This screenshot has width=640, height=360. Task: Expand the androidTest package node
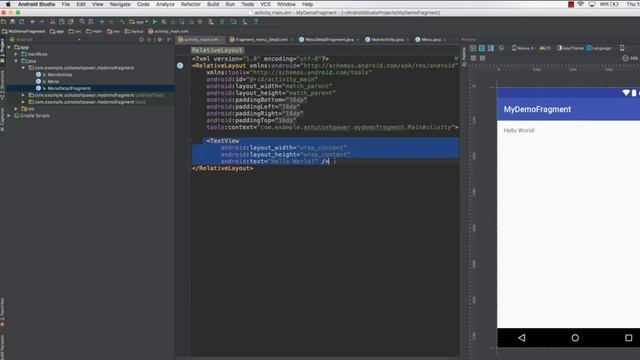click(x=23, y=95)
